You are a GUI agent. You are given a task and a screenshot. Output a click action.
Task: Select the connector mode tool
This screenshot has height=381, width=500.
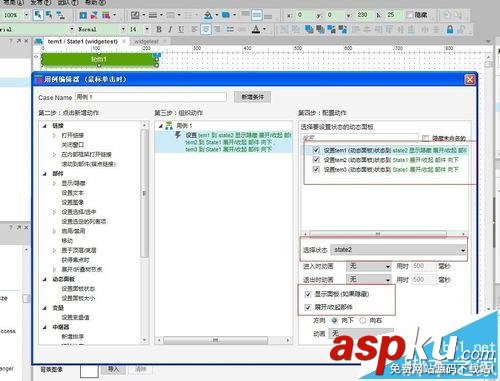[x=60, y=15]
